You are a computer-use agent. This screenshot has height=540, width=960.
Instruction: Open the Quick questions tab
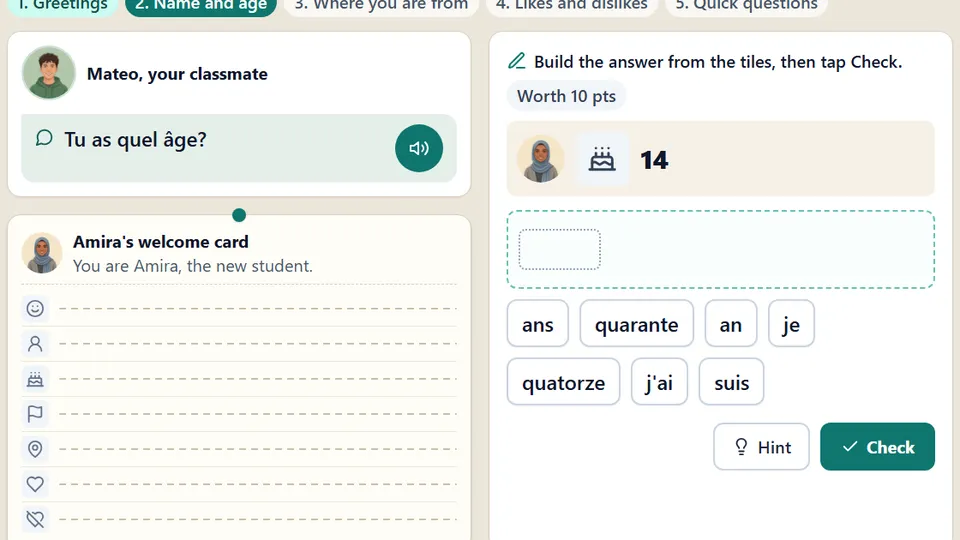[x=746, y=6]
